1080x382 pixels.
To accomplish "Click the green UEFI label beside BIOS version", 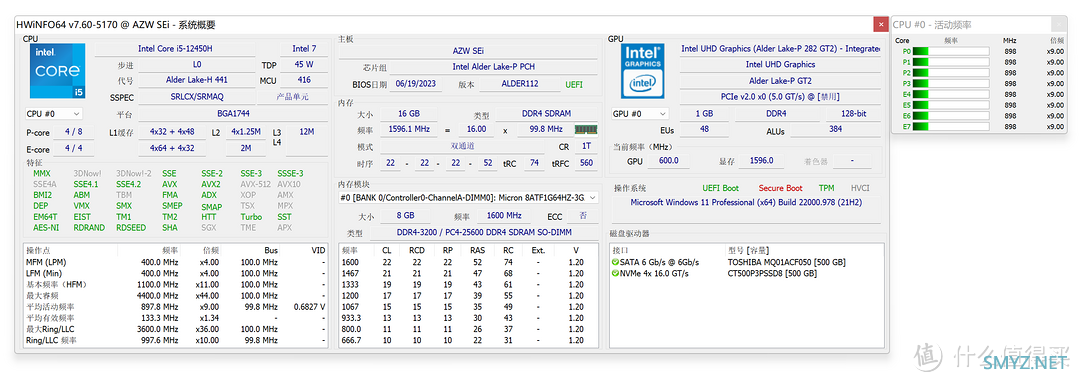I will tap(574, 84).
